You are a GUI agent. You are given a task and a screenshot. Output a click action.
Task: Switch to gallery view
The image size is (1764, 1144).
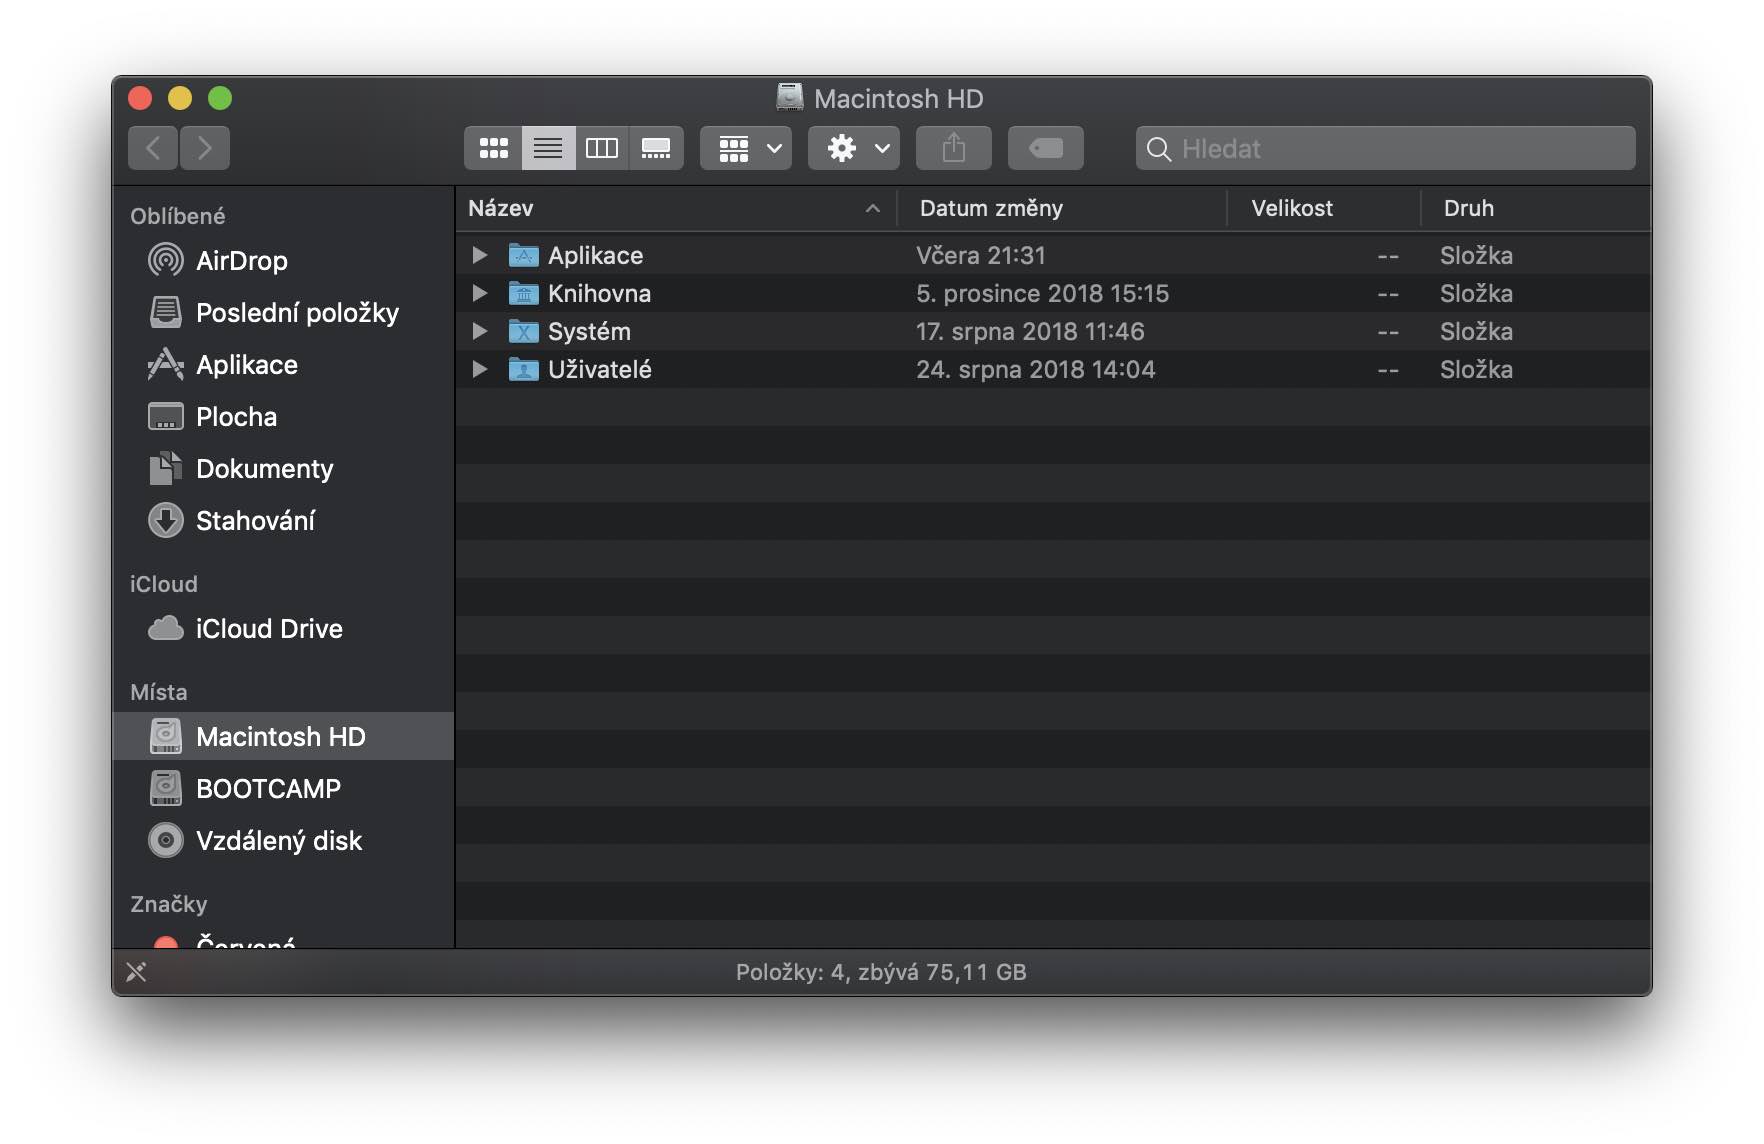(656, 148)
